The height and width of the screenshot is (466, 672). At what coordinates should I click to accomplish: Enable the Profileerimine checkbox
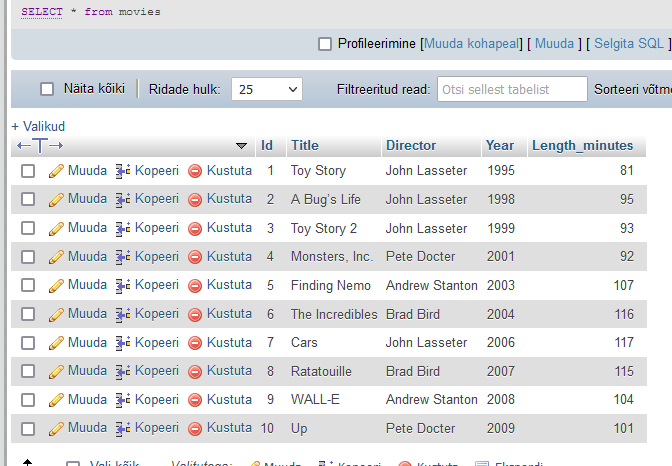tap(325, 44)
